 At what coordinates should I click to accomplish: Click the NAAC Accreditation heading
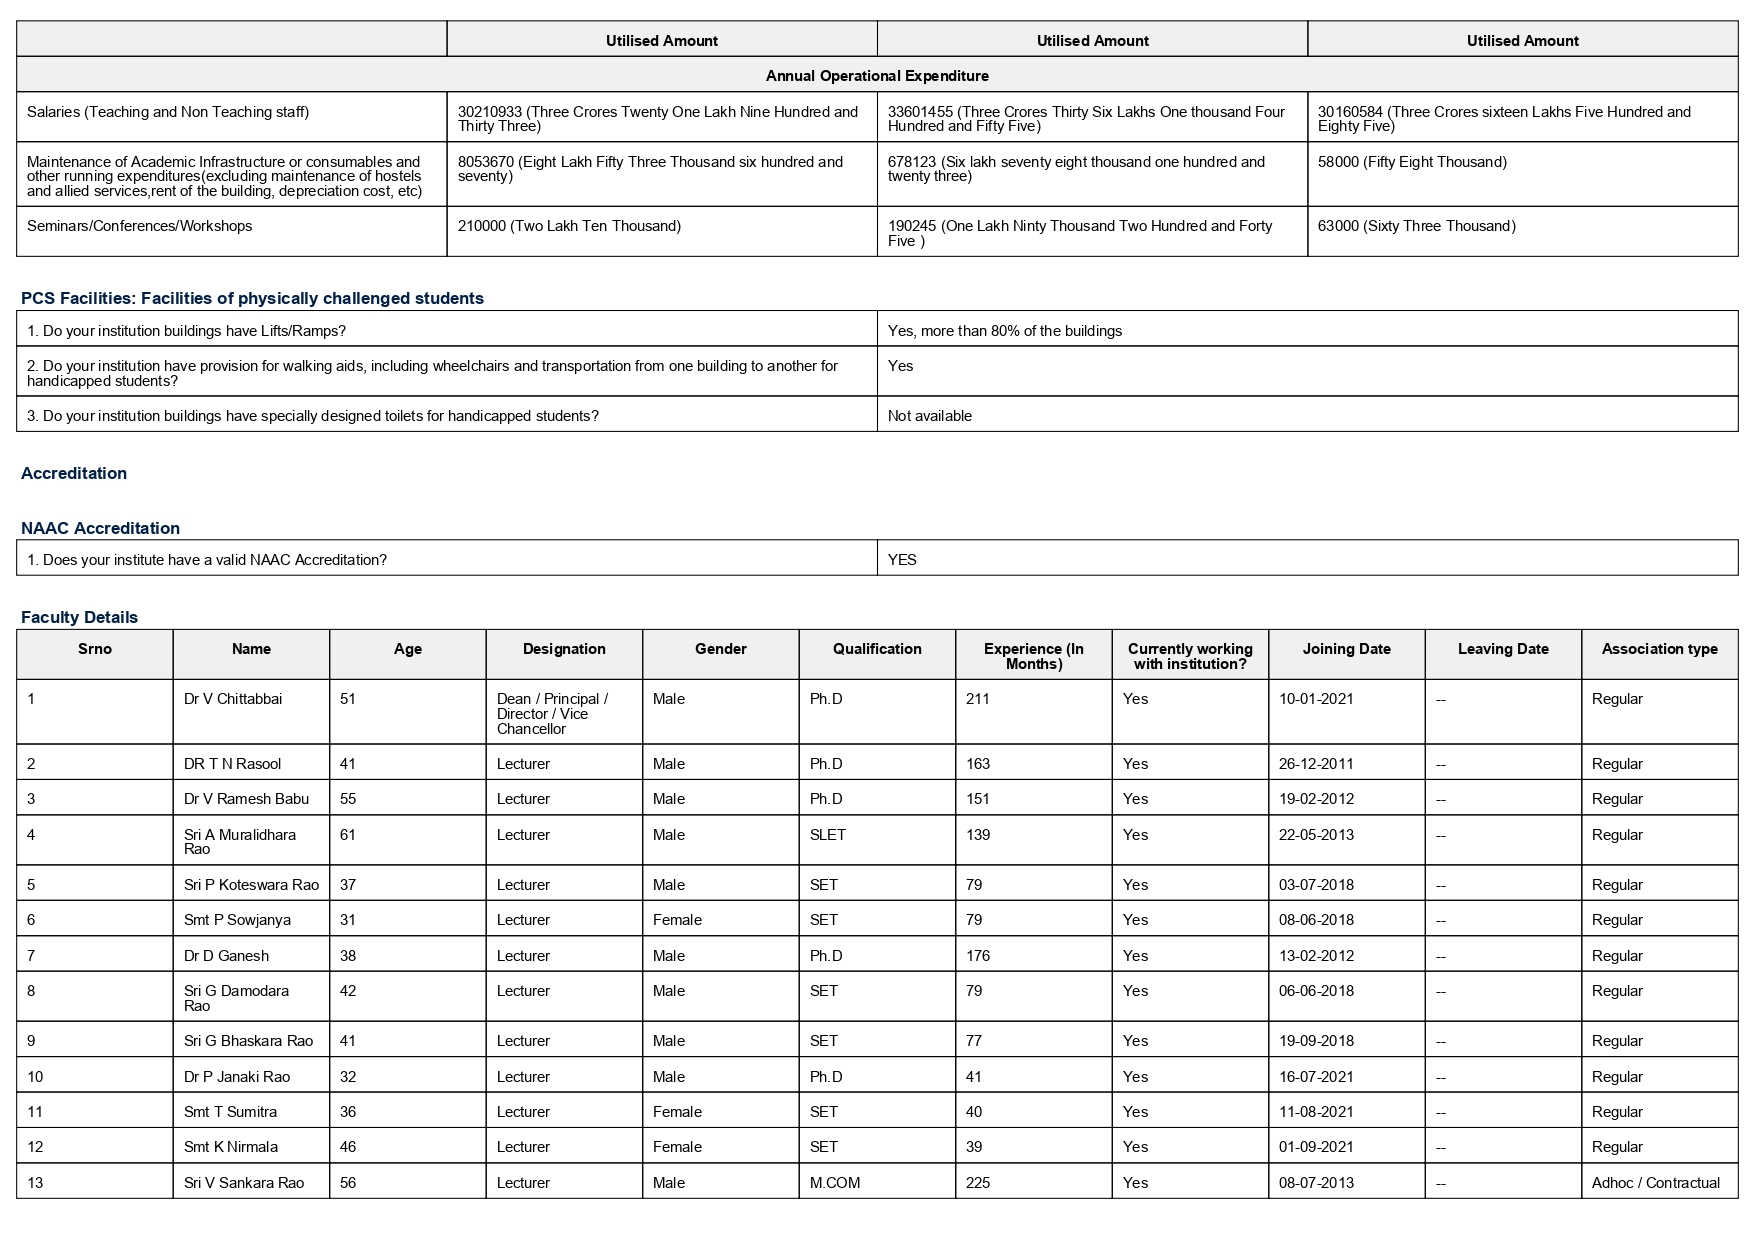click(x=100, y=528)
